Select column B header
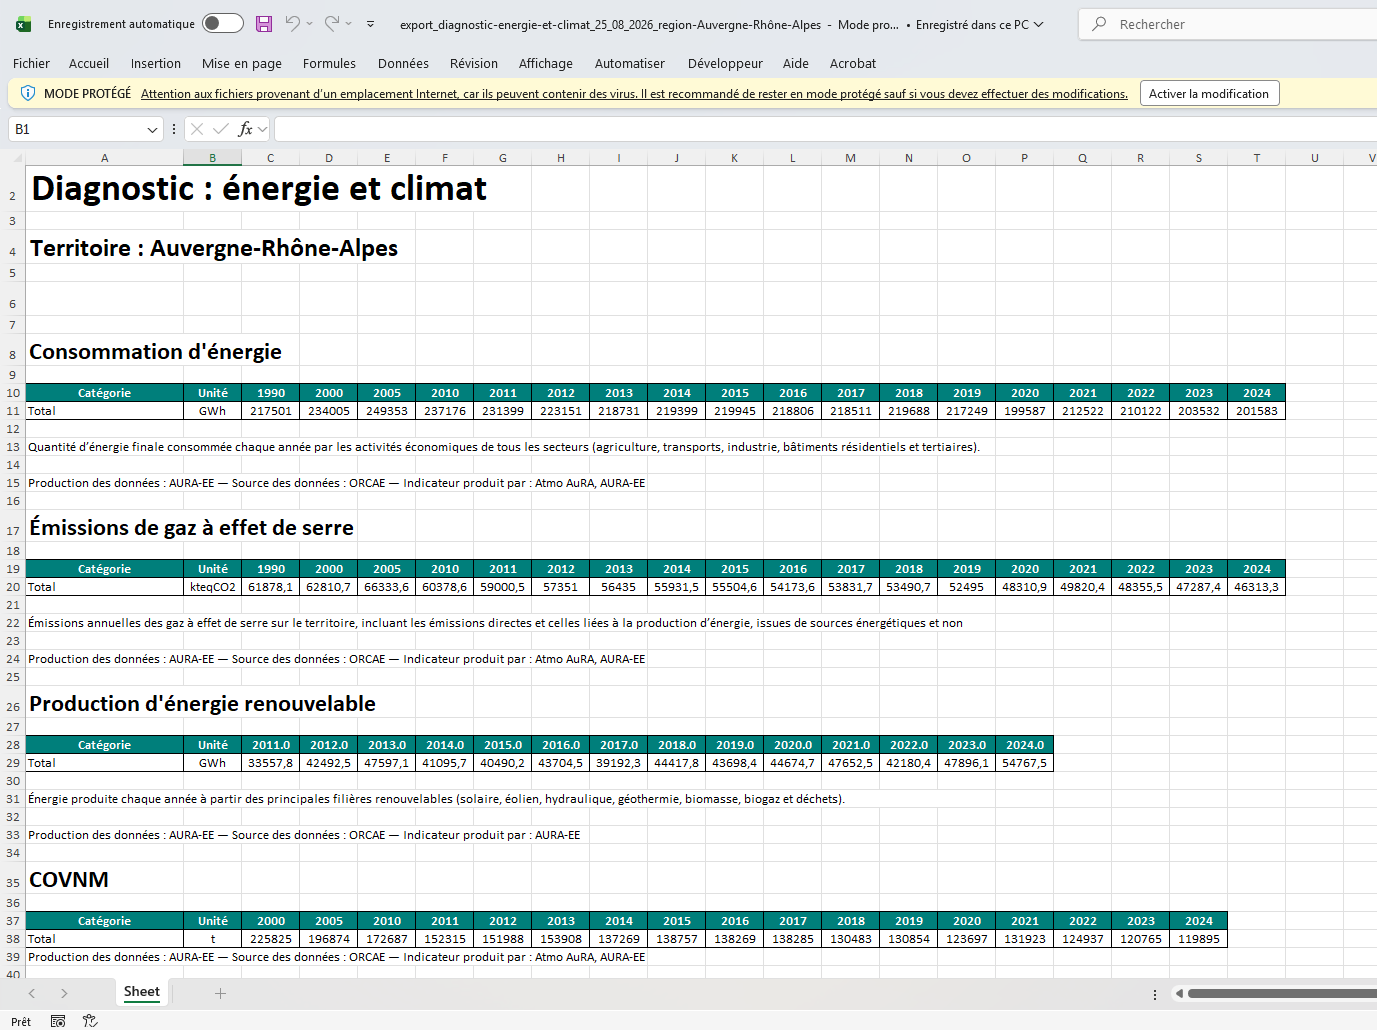The image size is (1377, 1030). coord(212,158)
